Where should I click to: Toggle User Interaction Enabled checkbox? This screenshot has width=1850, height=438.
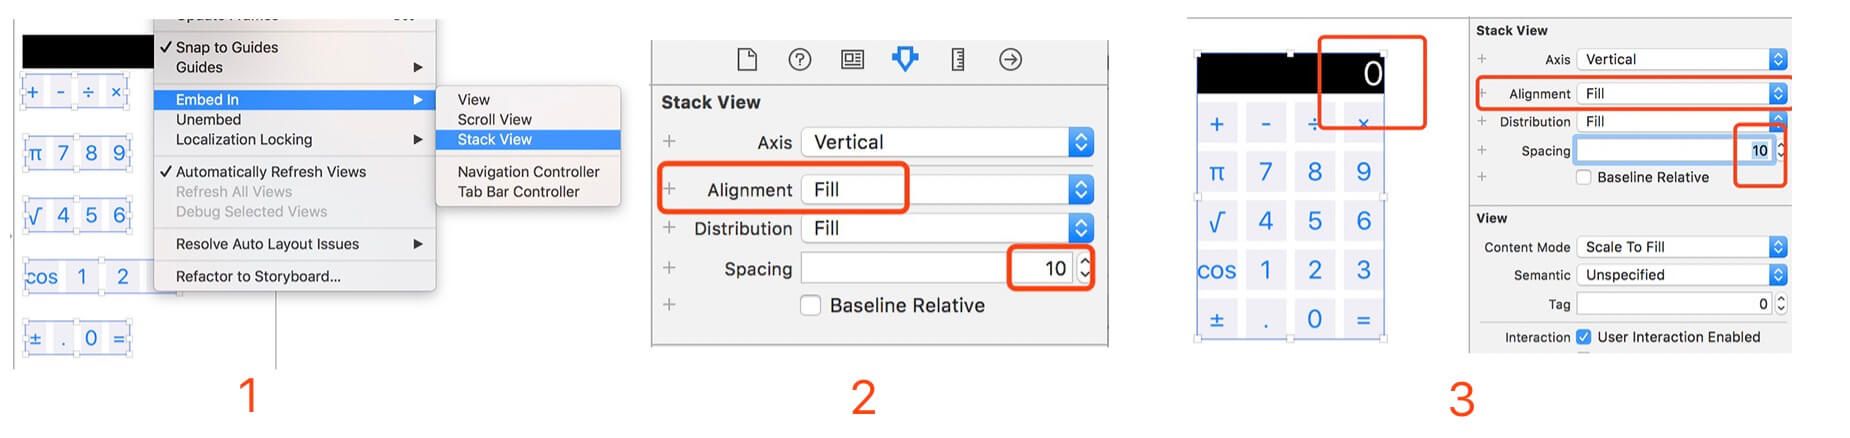point(1584,337)
